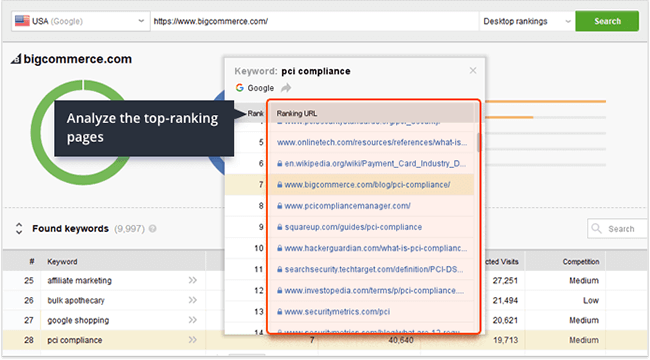
Task: Open the investopedia.com pci-compliance link
Action: pos(374,290)
